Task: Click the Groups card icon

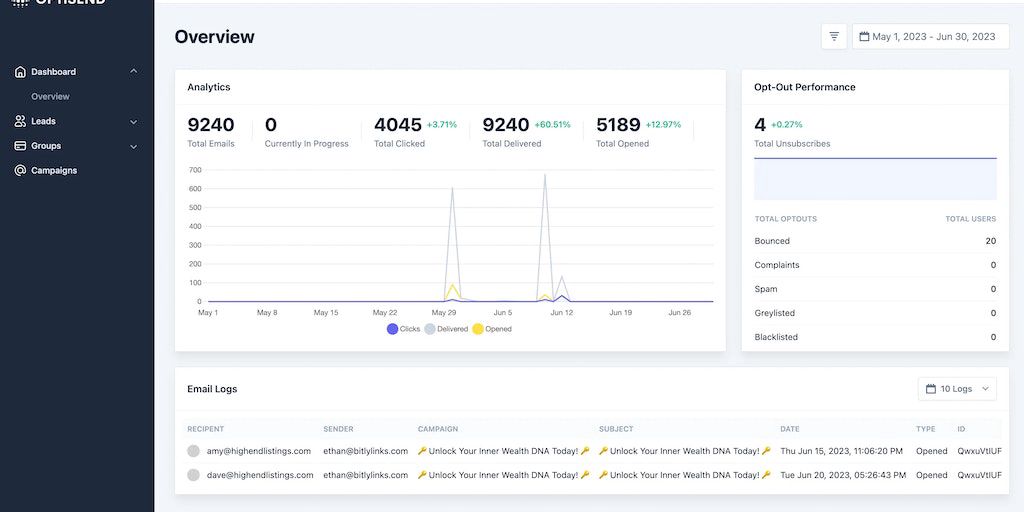Action: pyautogui.click(x=20, y=146)
